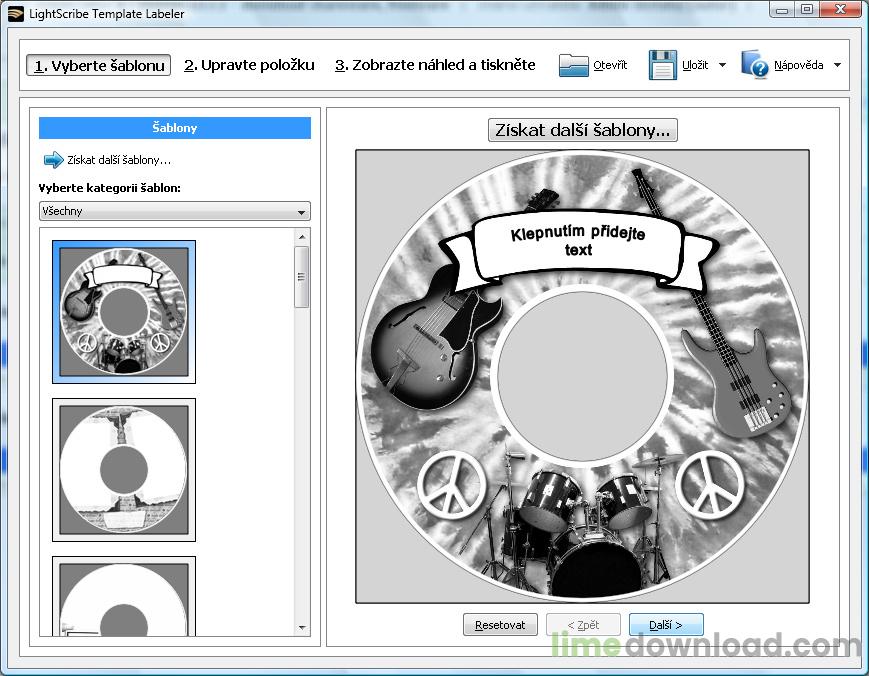Click the Nápověda help icon

point(755,65)
